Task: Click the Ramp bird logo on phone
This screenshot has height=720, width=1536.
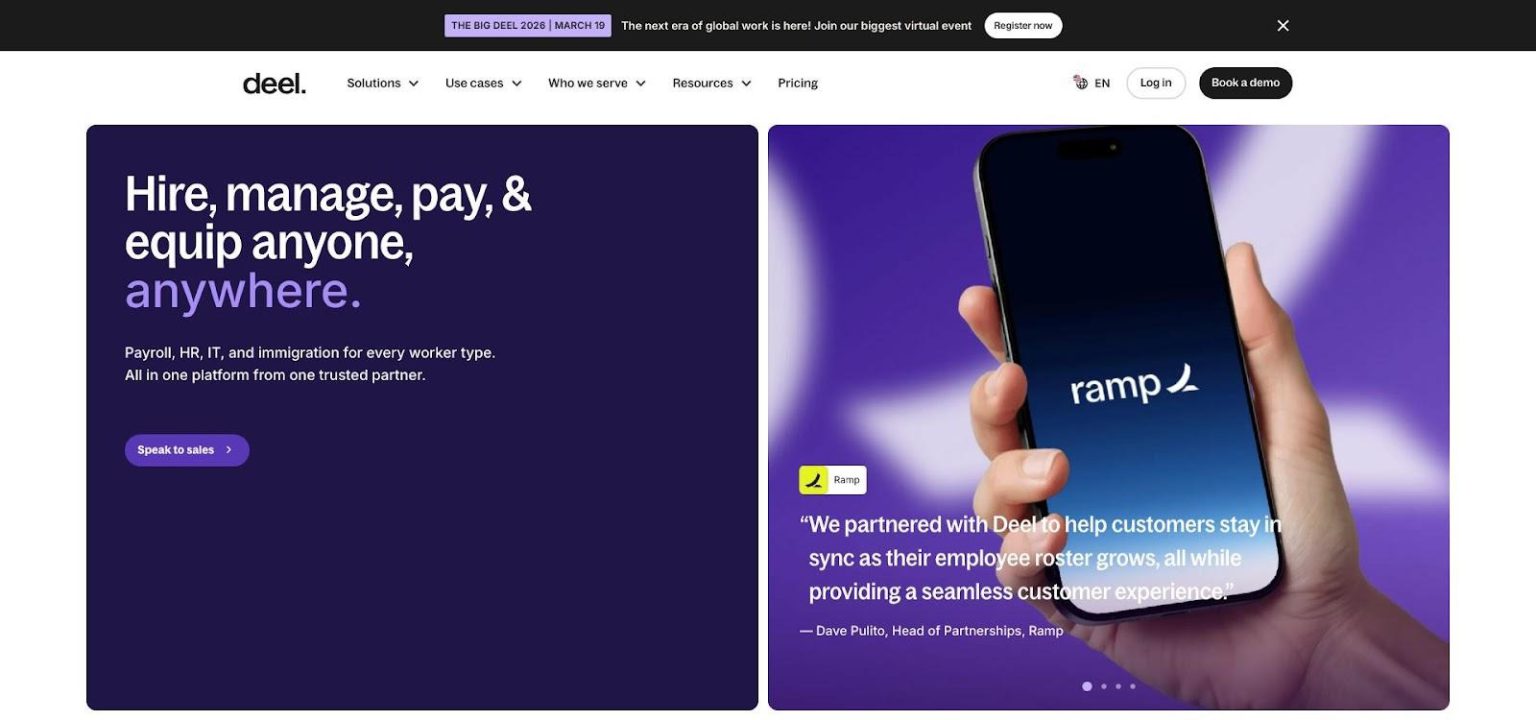Action: click(1183, 379)
